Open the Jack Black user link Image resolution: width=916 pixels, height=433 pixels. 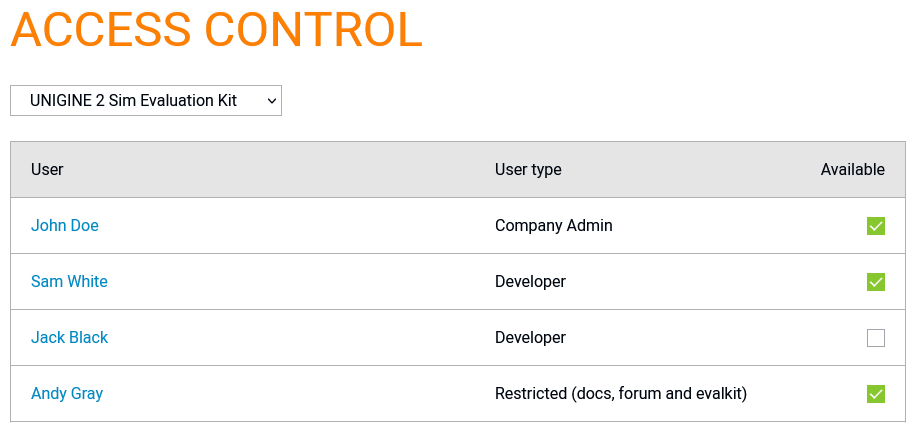click(70, 338)
